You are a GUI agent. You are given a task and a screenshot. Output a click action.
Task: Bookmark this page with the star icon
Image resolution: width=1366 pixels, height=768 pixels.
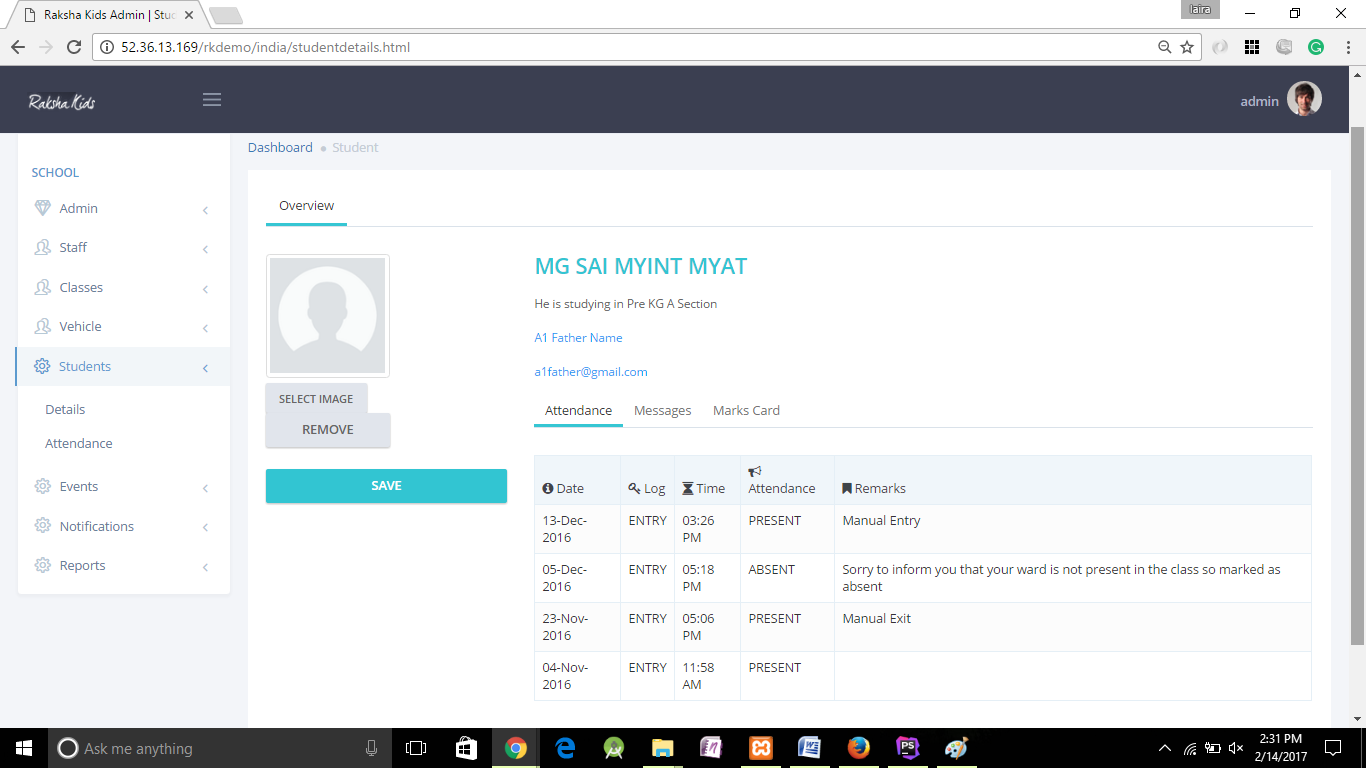click(x=1187, y=47)
